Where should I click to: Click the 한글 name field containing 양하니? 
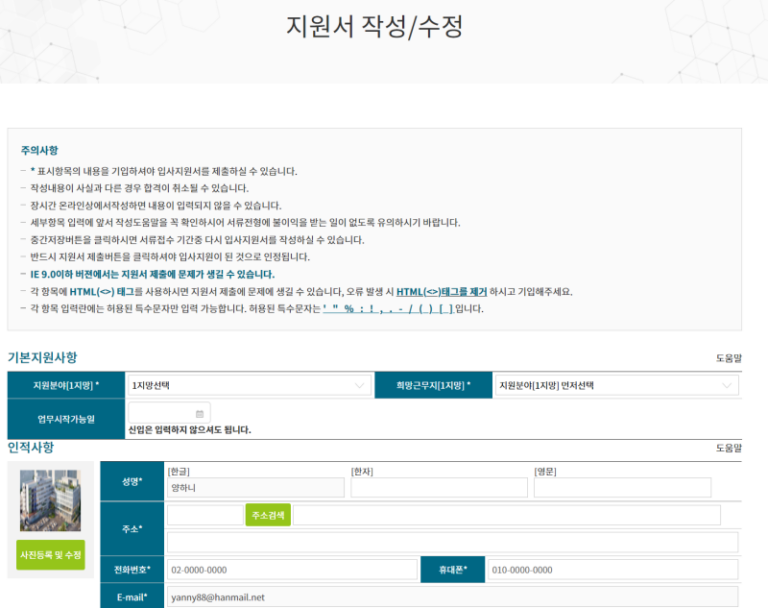255,488
